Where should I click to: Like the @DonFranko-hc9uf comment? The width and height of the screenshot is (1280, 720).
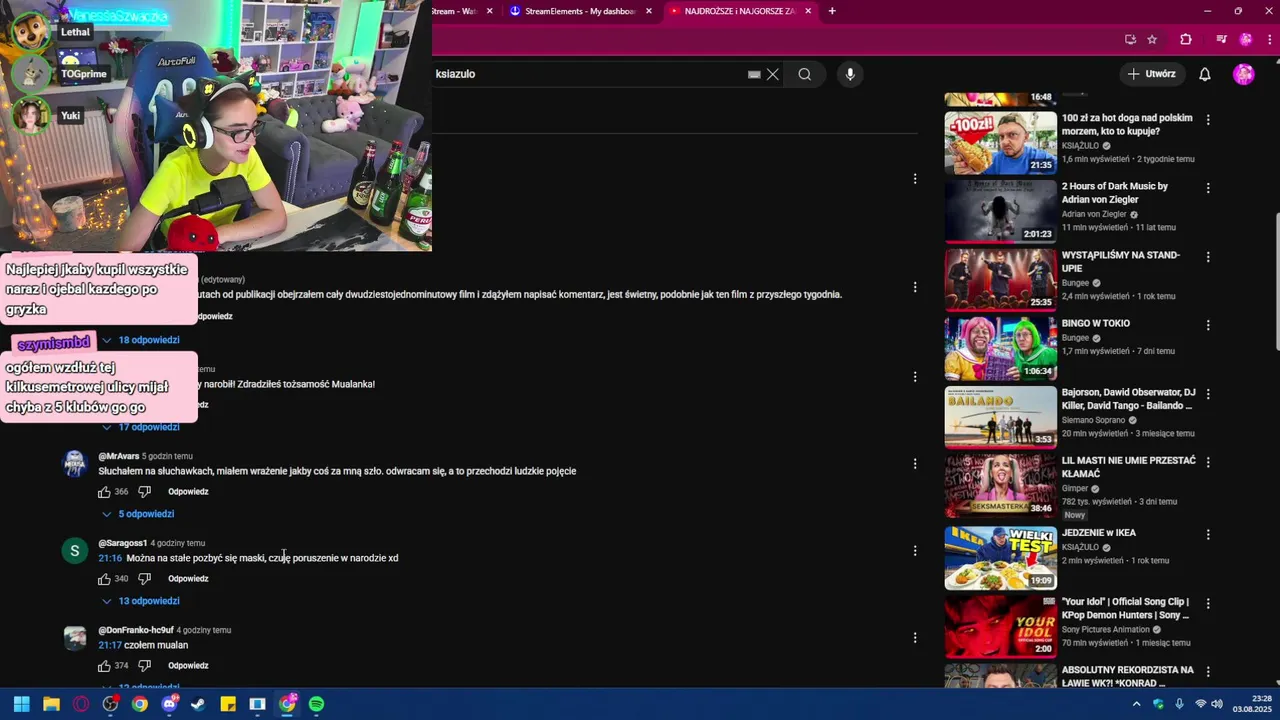(x=104, y=666)
